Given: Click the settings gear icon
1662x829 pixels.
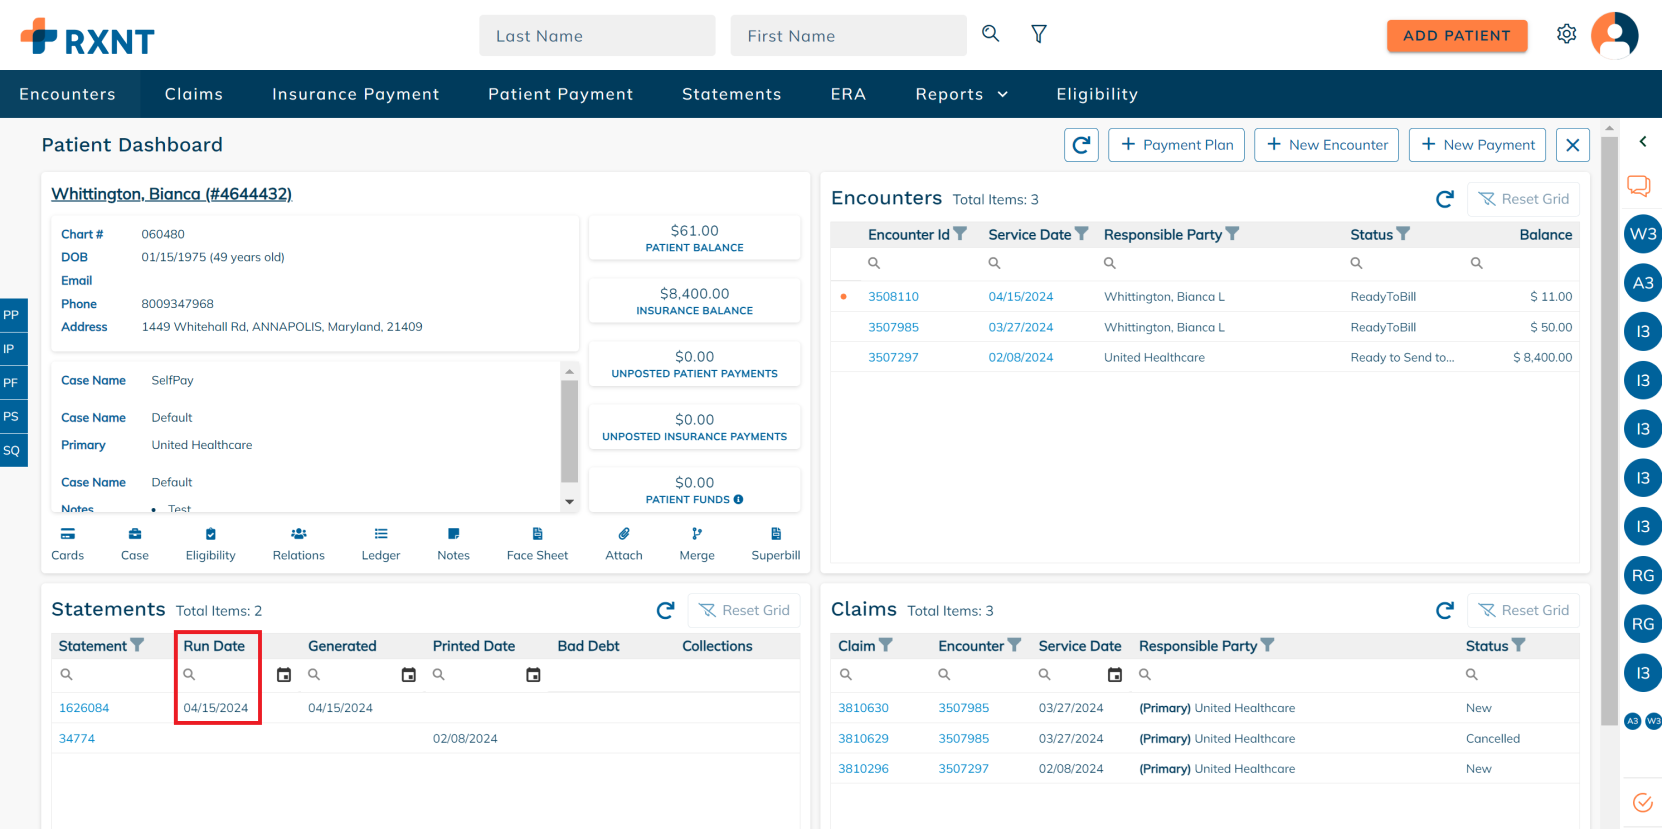Looking at the screenshot, I should click(x=1566, y=34).
